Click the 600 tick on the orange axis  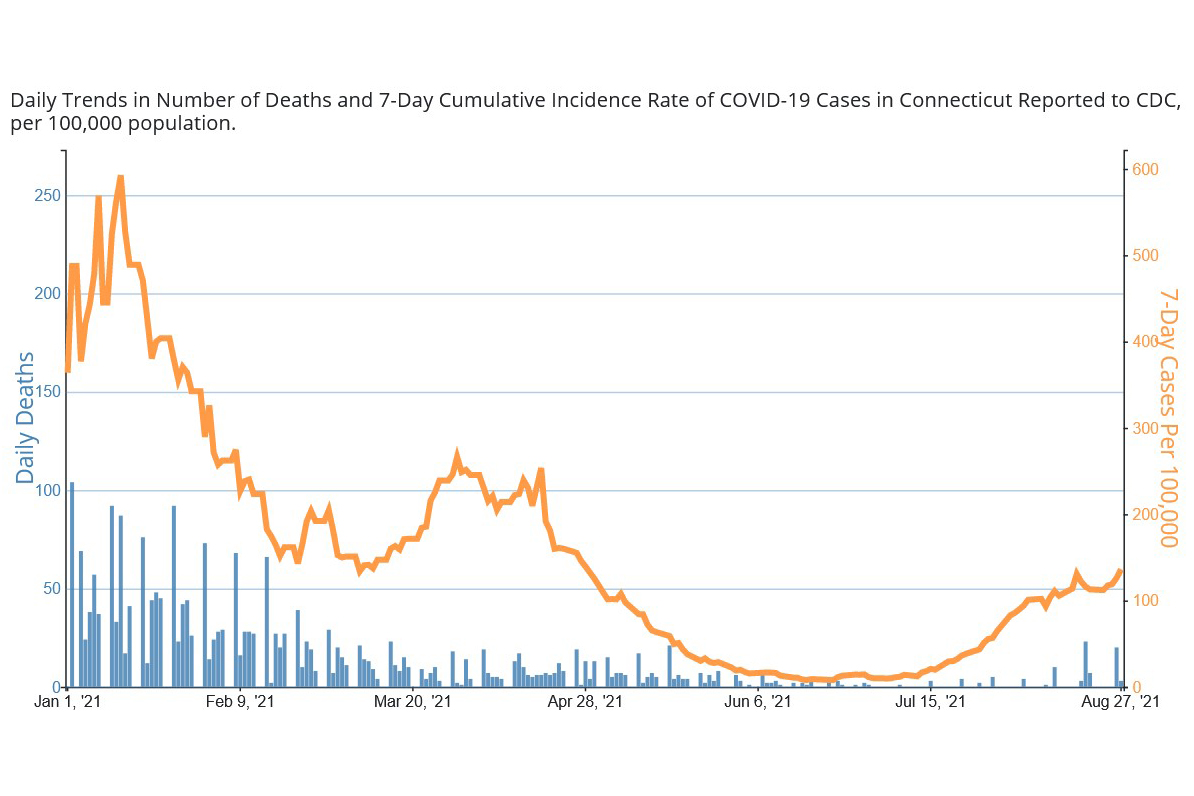tap(1145, 170)
